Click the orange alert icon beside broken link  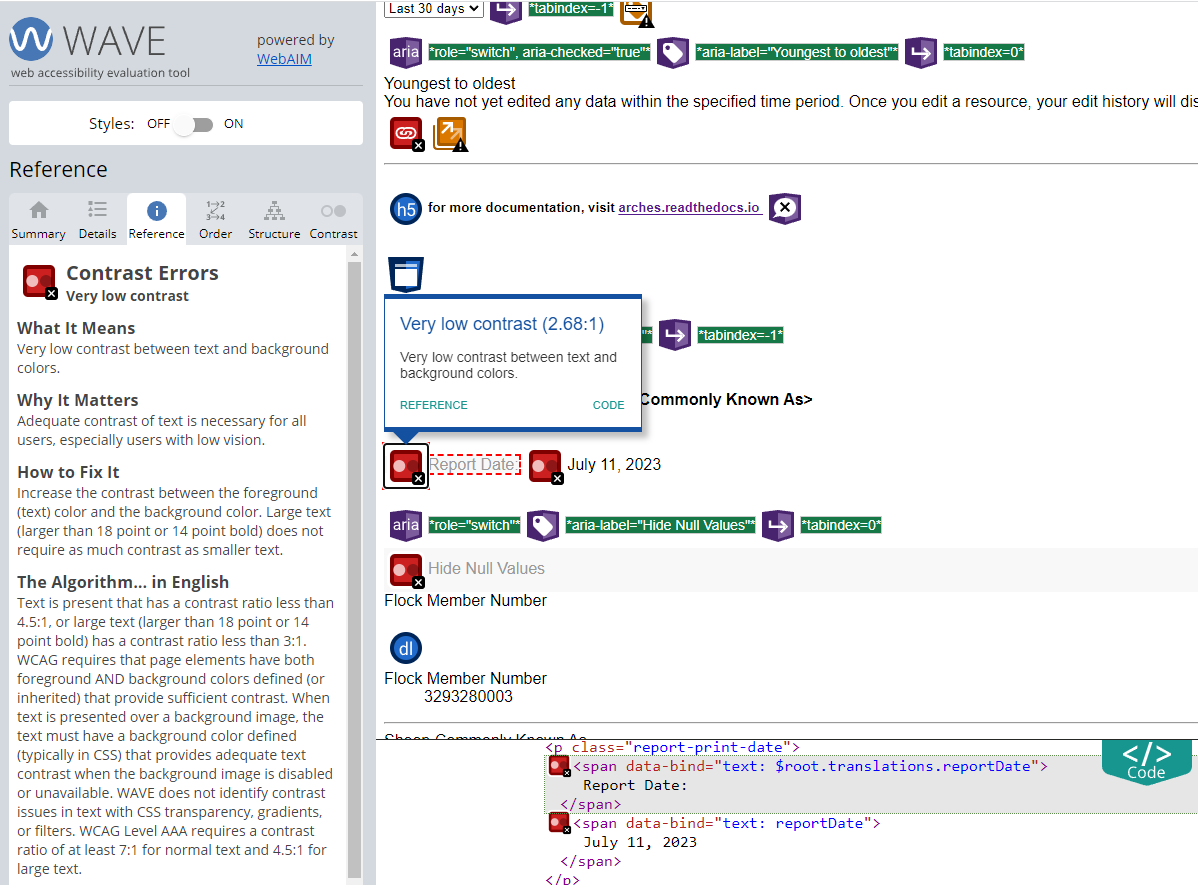pyautogui.click(x=449, y=133)
